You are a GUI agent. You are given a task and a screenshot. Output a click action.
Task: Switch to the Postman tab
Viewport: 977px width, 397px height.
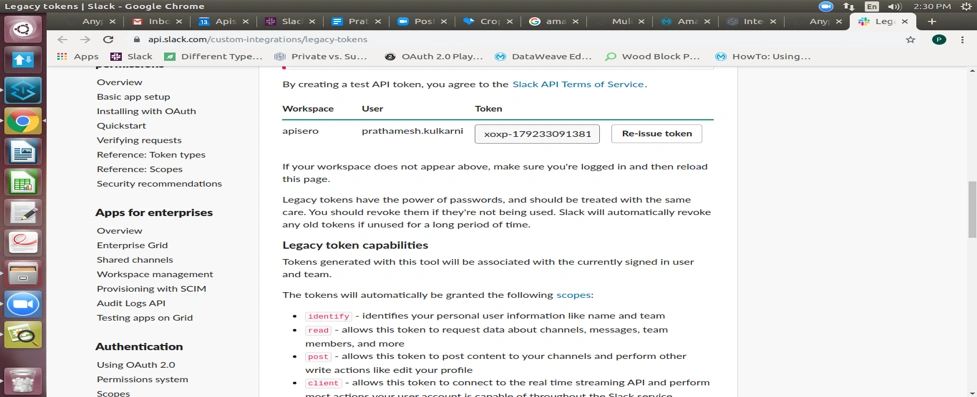point(421,21)
